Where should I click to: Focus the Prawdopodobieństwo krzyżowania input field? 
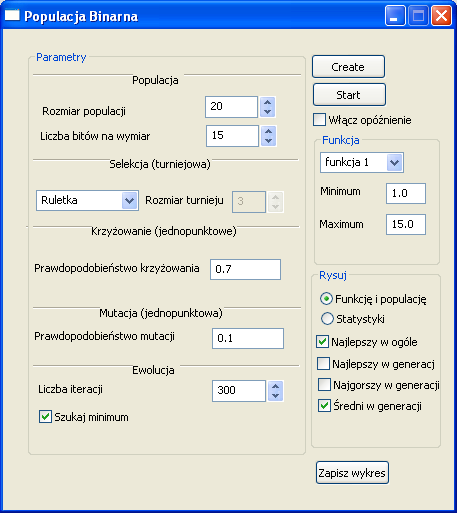245,269
